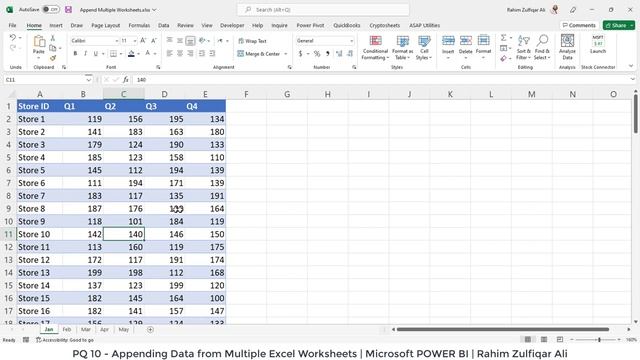
Task: Click the zoom slider handle
Action: coord(599,340)
